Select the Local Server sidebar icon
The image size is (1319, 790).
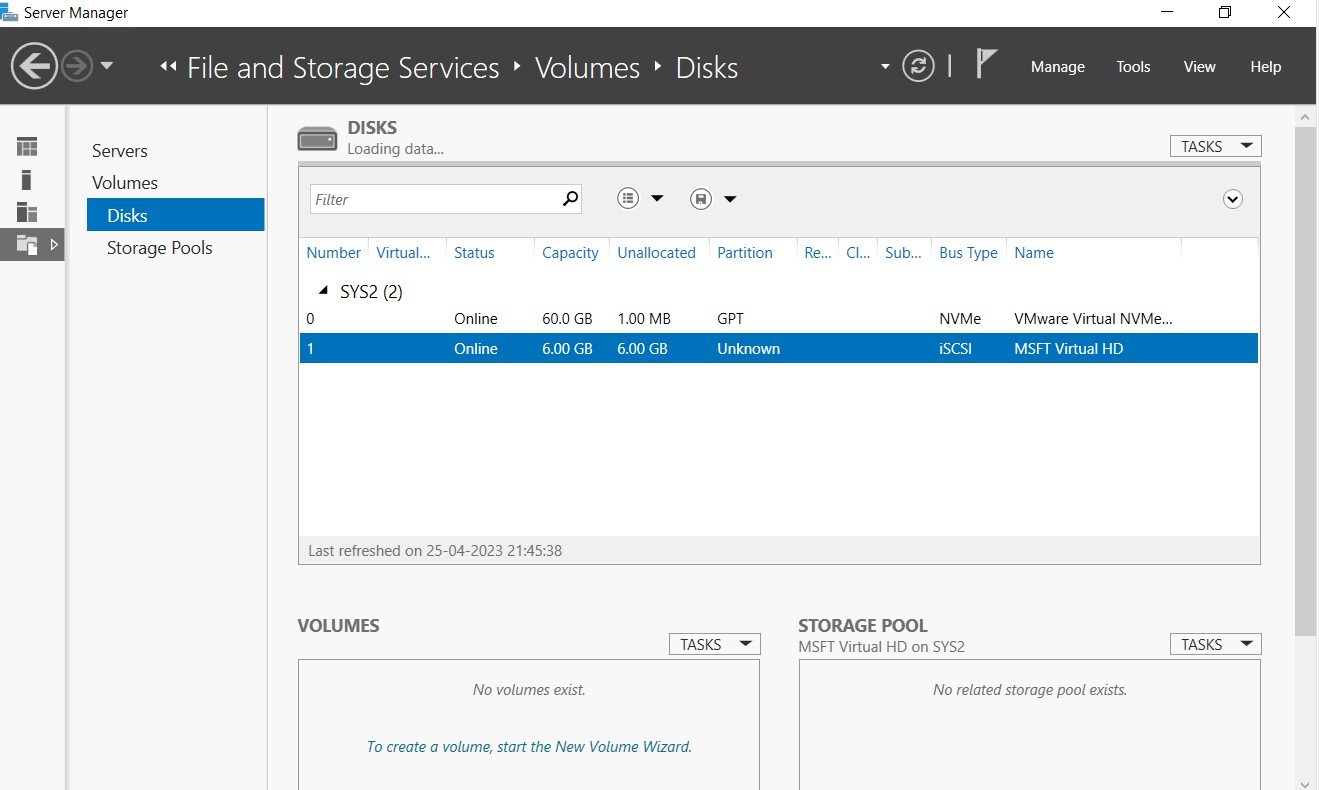click(x=27, y=180)
